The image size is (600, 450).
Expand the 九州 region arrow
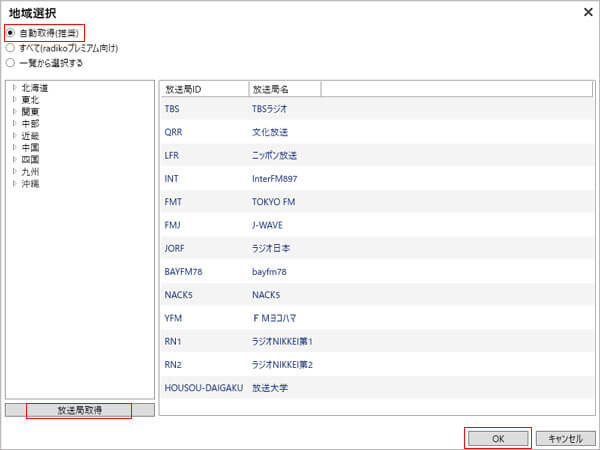tap(14, 172)
